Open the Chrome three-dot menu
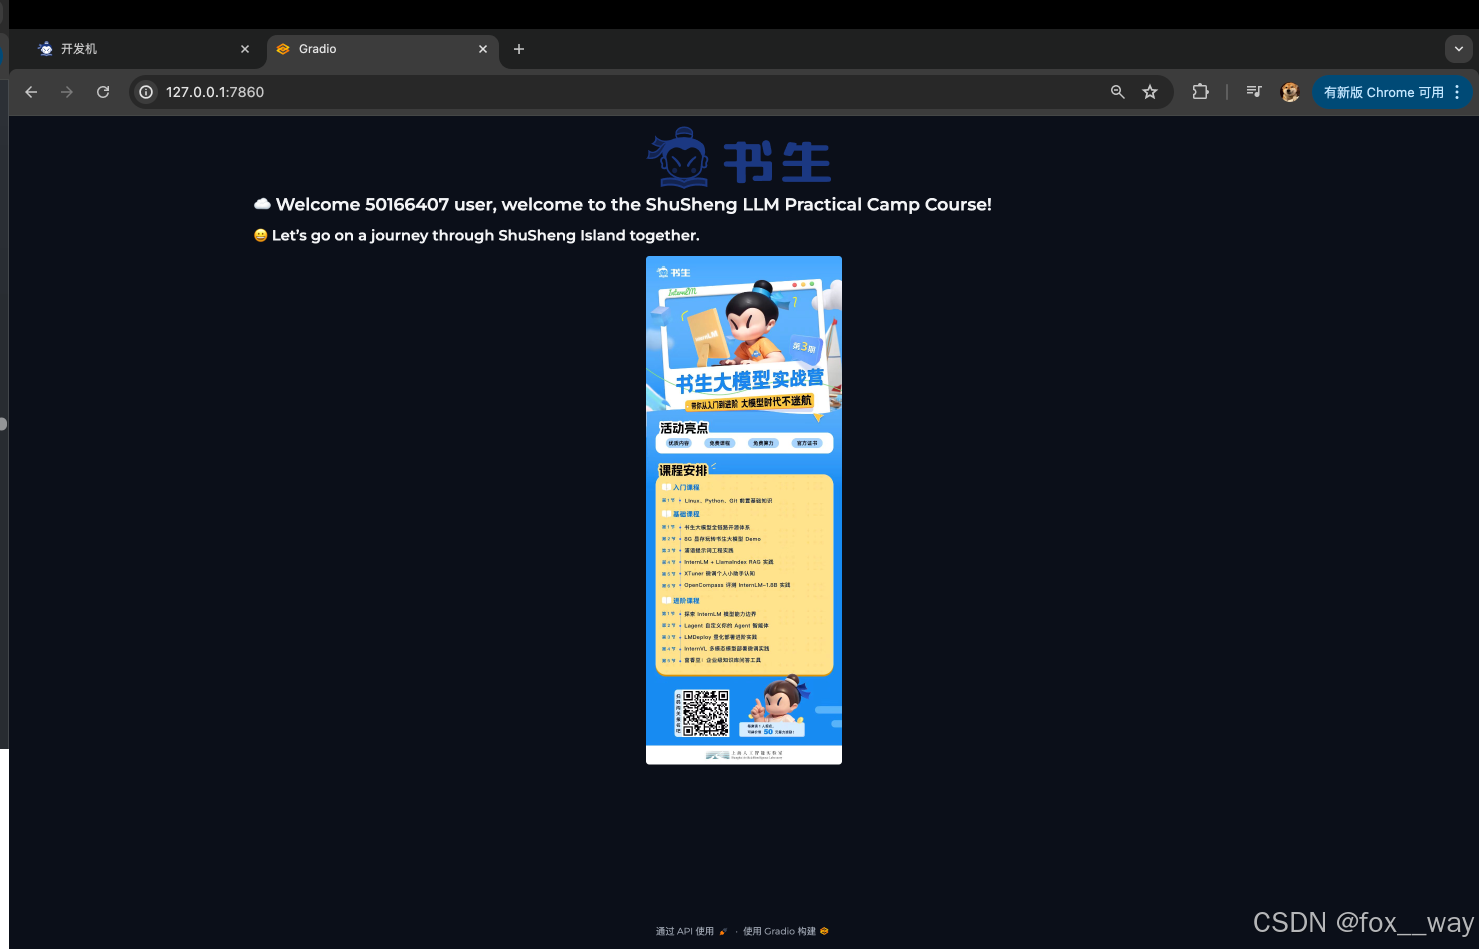Image resolution: width=1479 pixels, height=949 pixels. point(1457,92)
